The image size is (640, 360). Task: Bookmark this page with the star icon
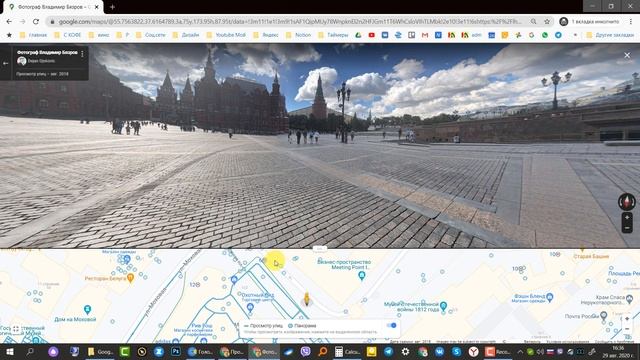(547, 22)
